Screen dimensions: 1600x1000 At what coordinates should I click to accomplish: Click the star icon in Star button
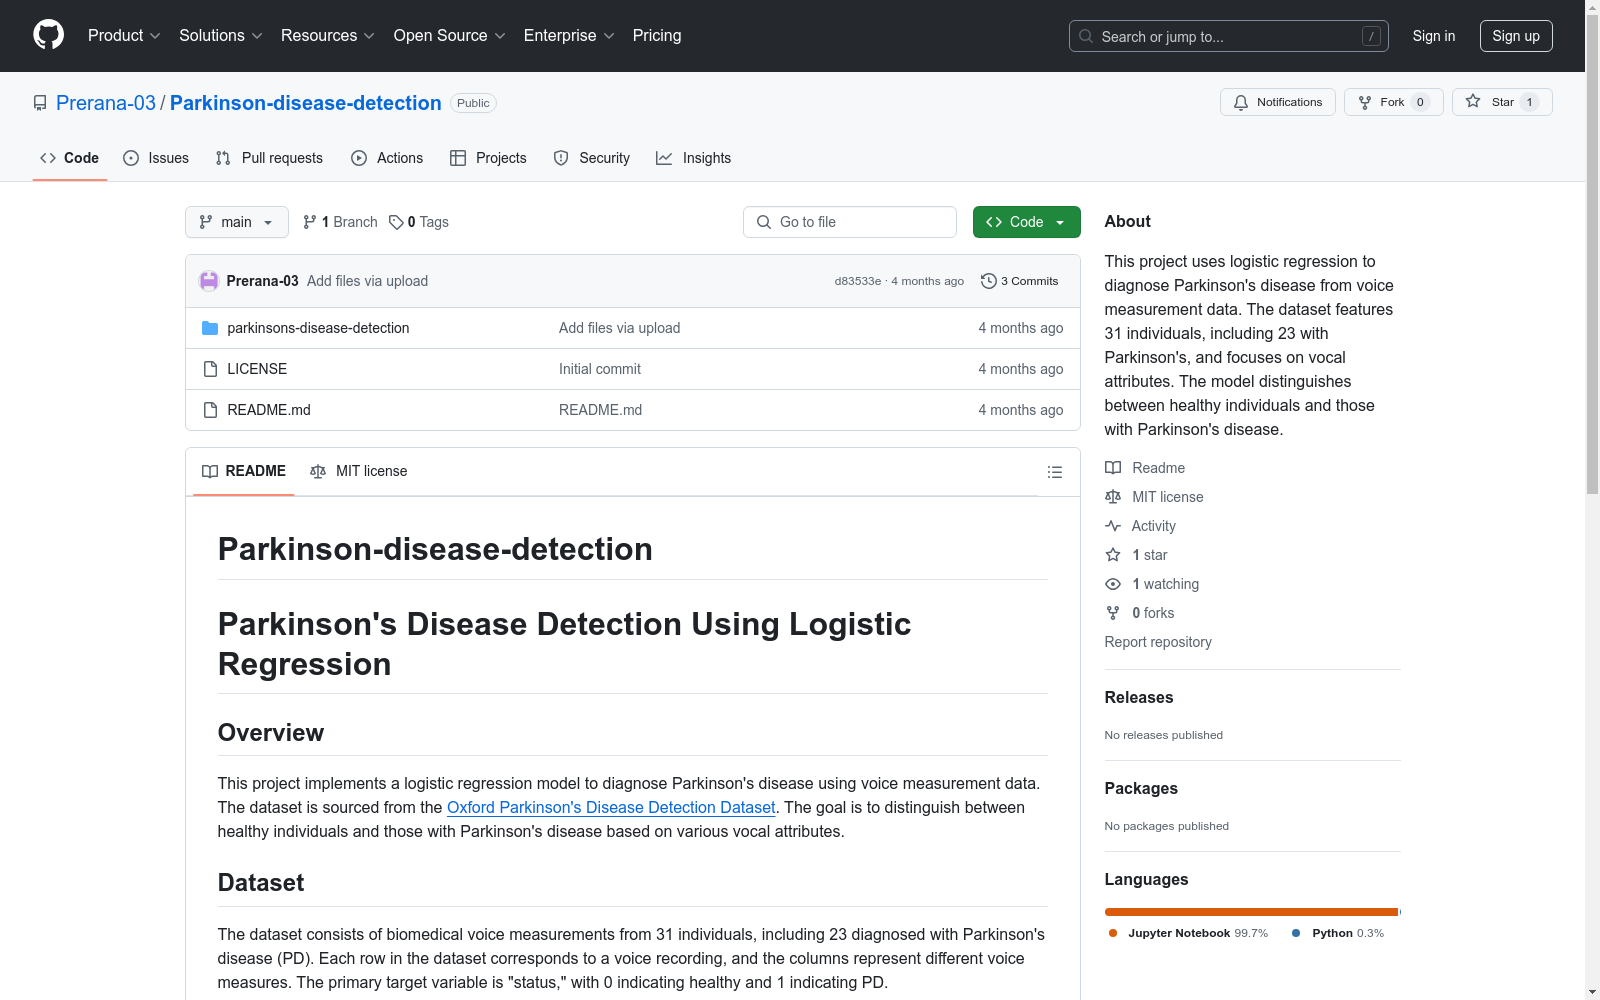[1473, 101]
